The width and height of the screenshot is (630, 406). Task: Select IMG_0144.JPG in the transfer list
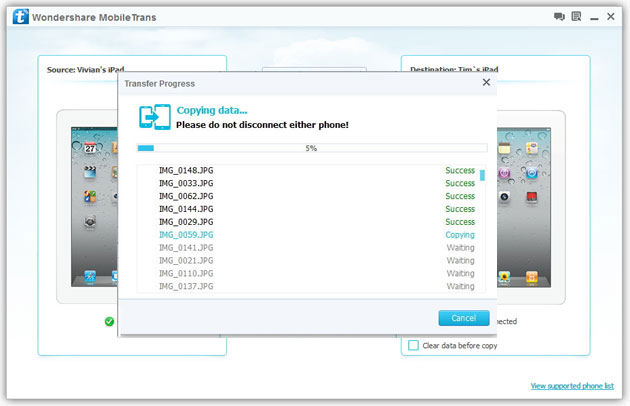point(311,209)
